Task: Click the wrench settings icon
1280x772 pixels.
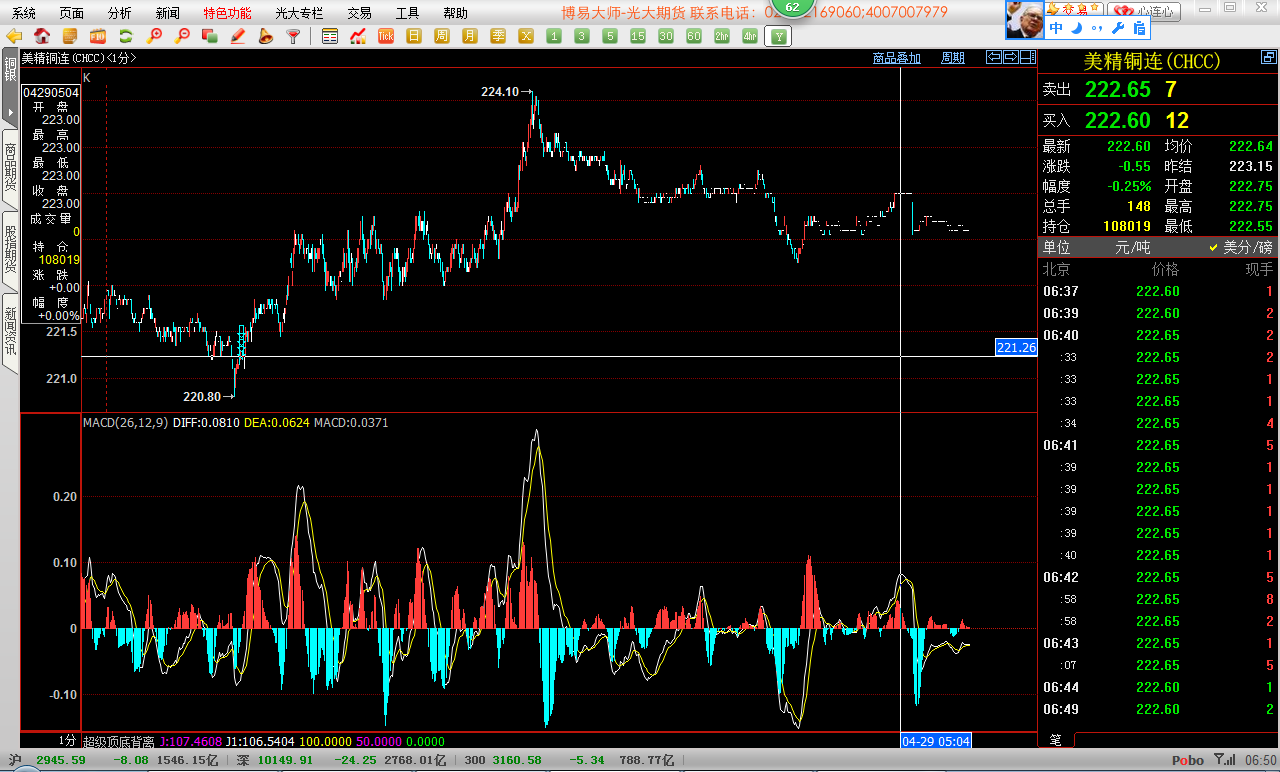Action: pyautogui.click(x=1118, y=28)
